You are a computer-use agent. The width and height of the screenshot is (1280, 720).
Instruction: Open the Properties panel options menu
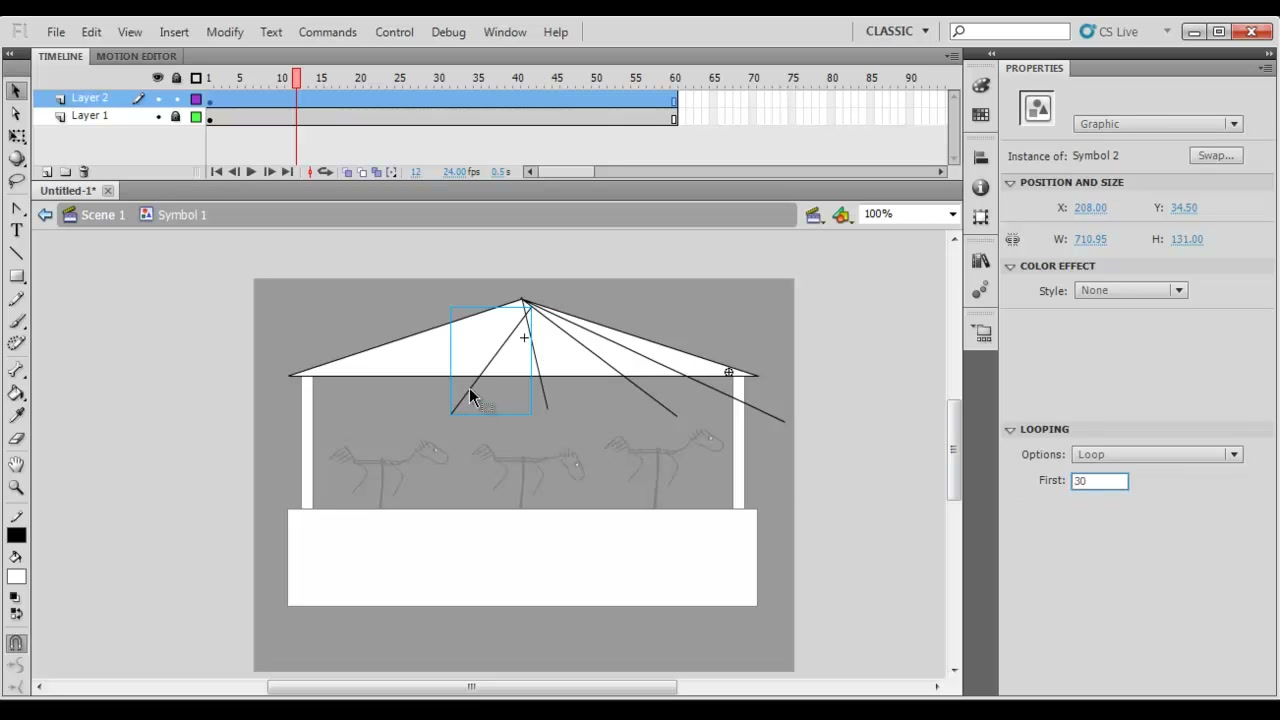pos(1266,68)
